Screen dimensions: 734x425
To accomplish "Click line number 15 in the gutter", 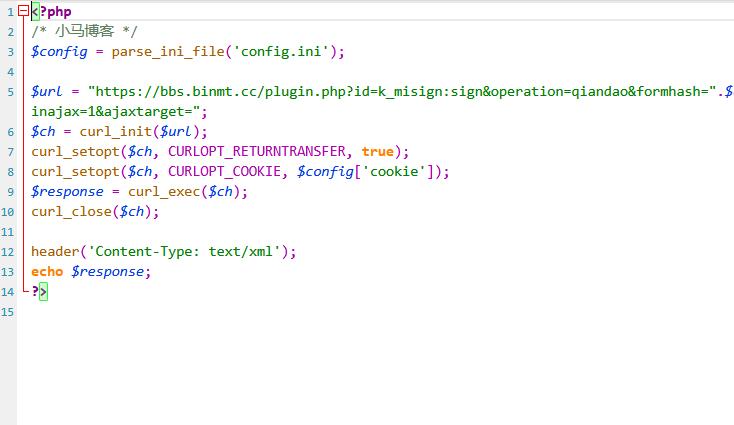I will [x=8, y=312].
